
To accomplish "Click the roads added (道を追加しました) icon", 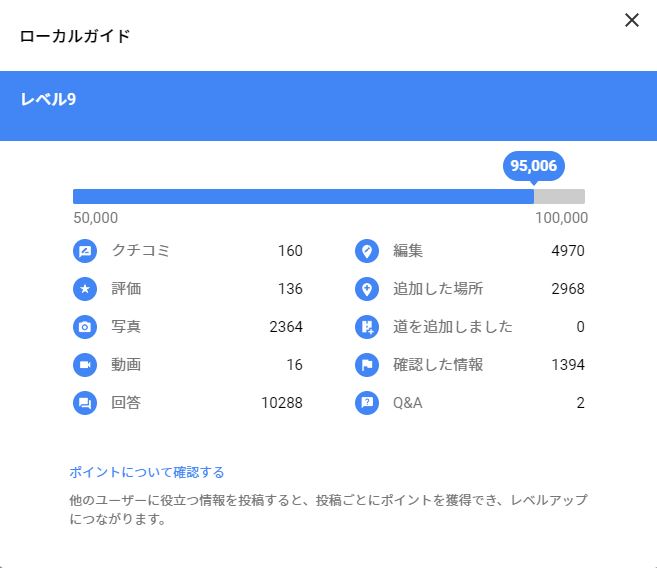I will [367, 327].
